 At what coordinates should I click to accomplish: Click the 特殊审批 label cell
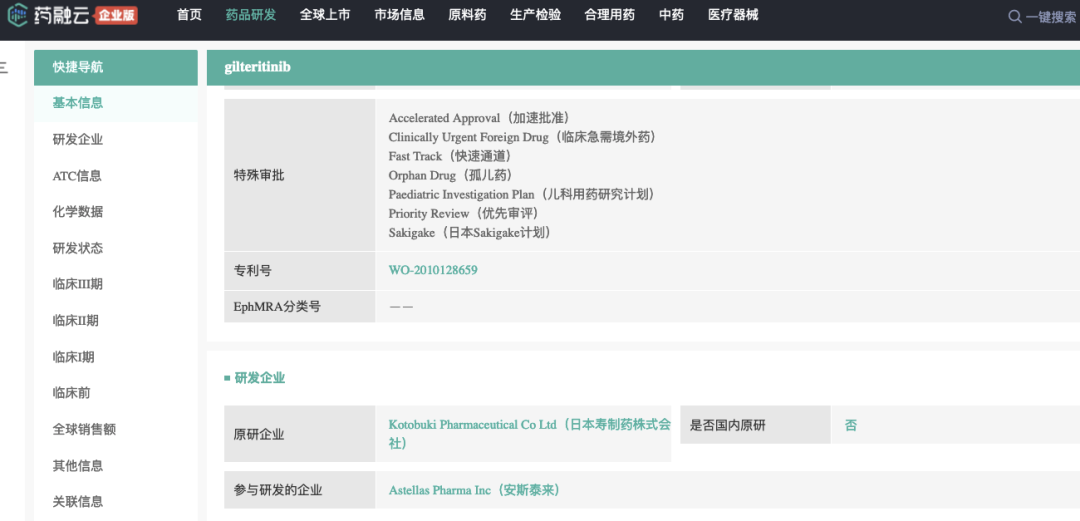(300, 175)
